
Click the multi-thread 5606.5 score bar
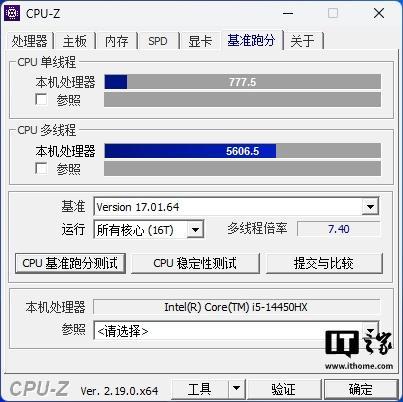coord(242,151)
